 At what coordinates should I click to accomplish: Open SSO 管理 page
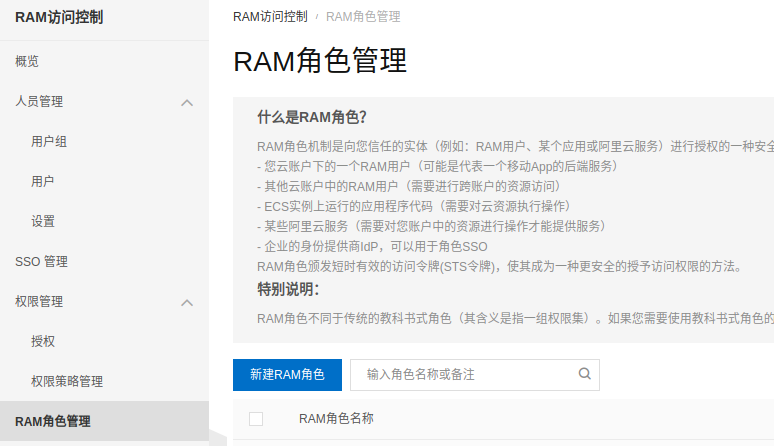coord(41,261)
